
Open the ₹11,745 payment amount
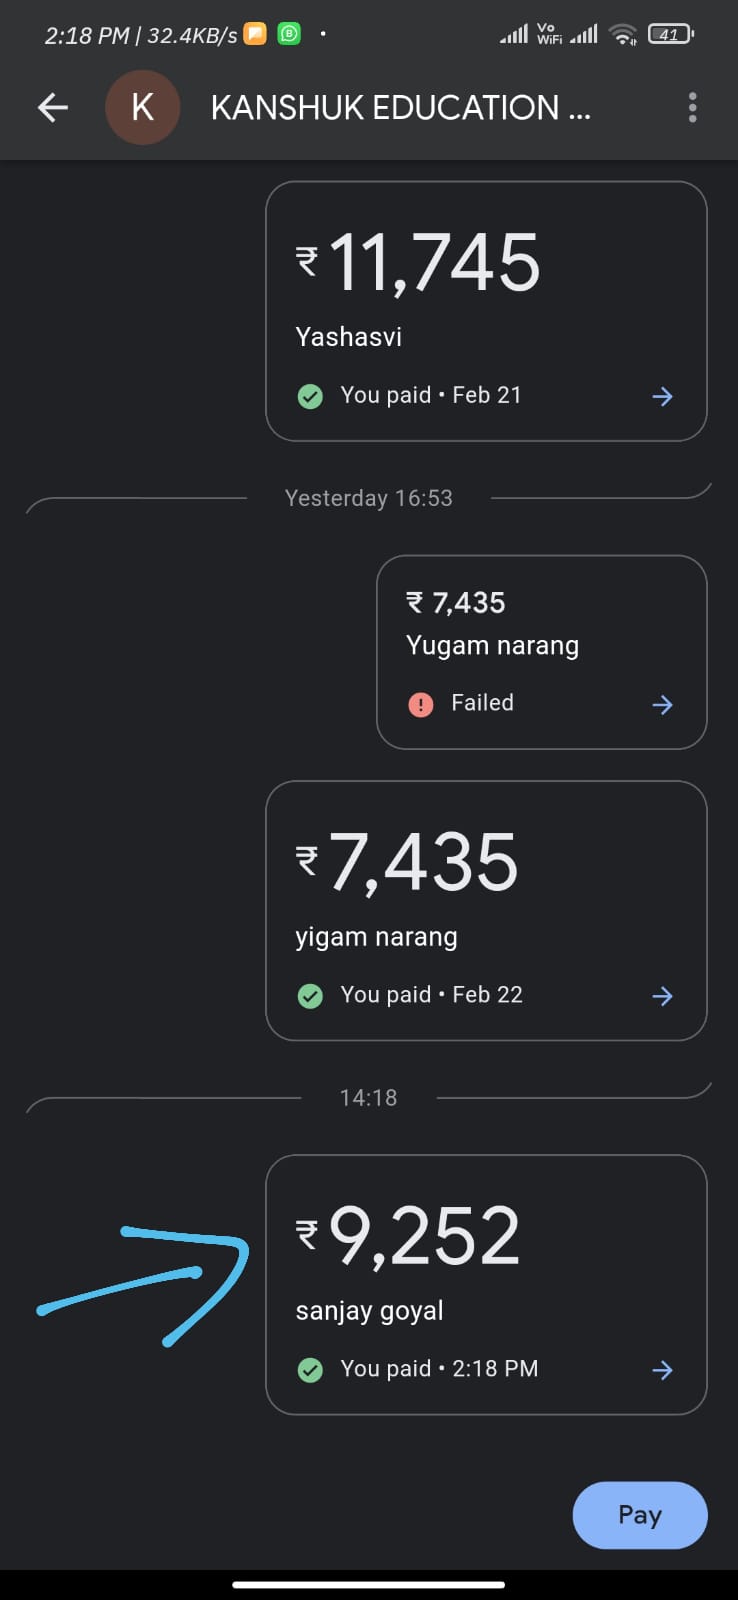pyautogui.click(x=420, y=263)
